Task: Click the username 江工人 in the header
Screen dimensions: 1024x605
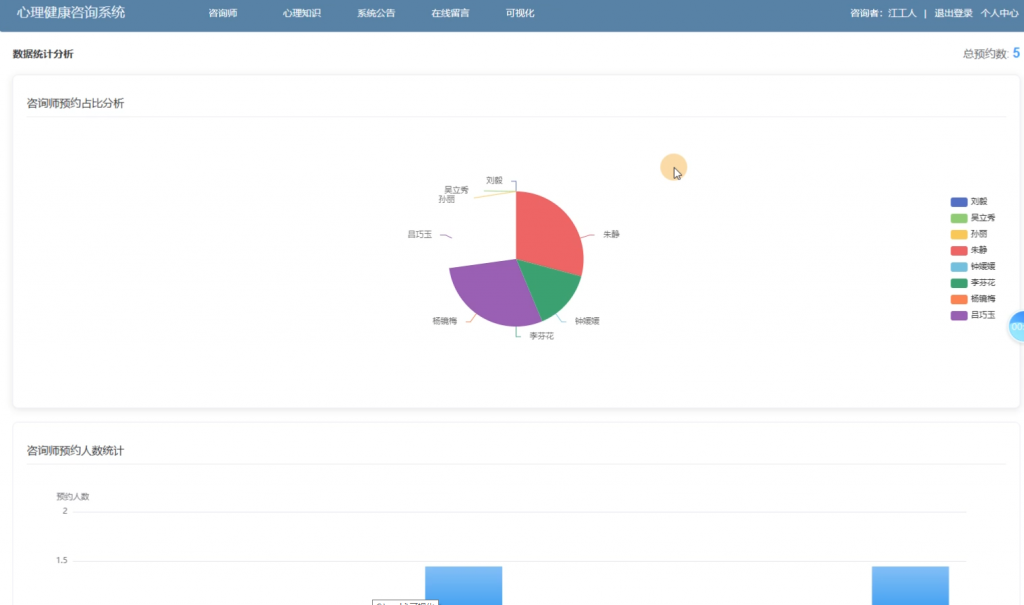Action: pos(902,13)
